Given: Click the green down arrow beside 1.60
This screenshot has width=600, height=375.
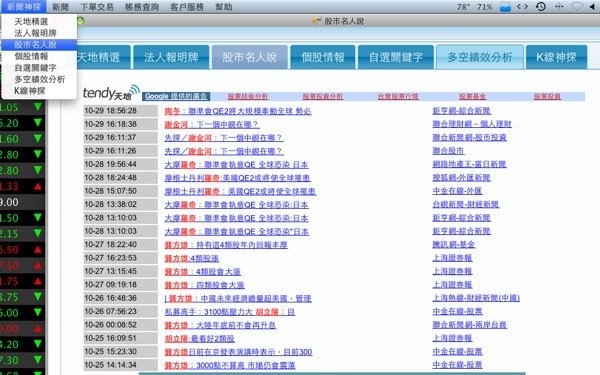Looking at the screenshot, I should coord(38,138).
